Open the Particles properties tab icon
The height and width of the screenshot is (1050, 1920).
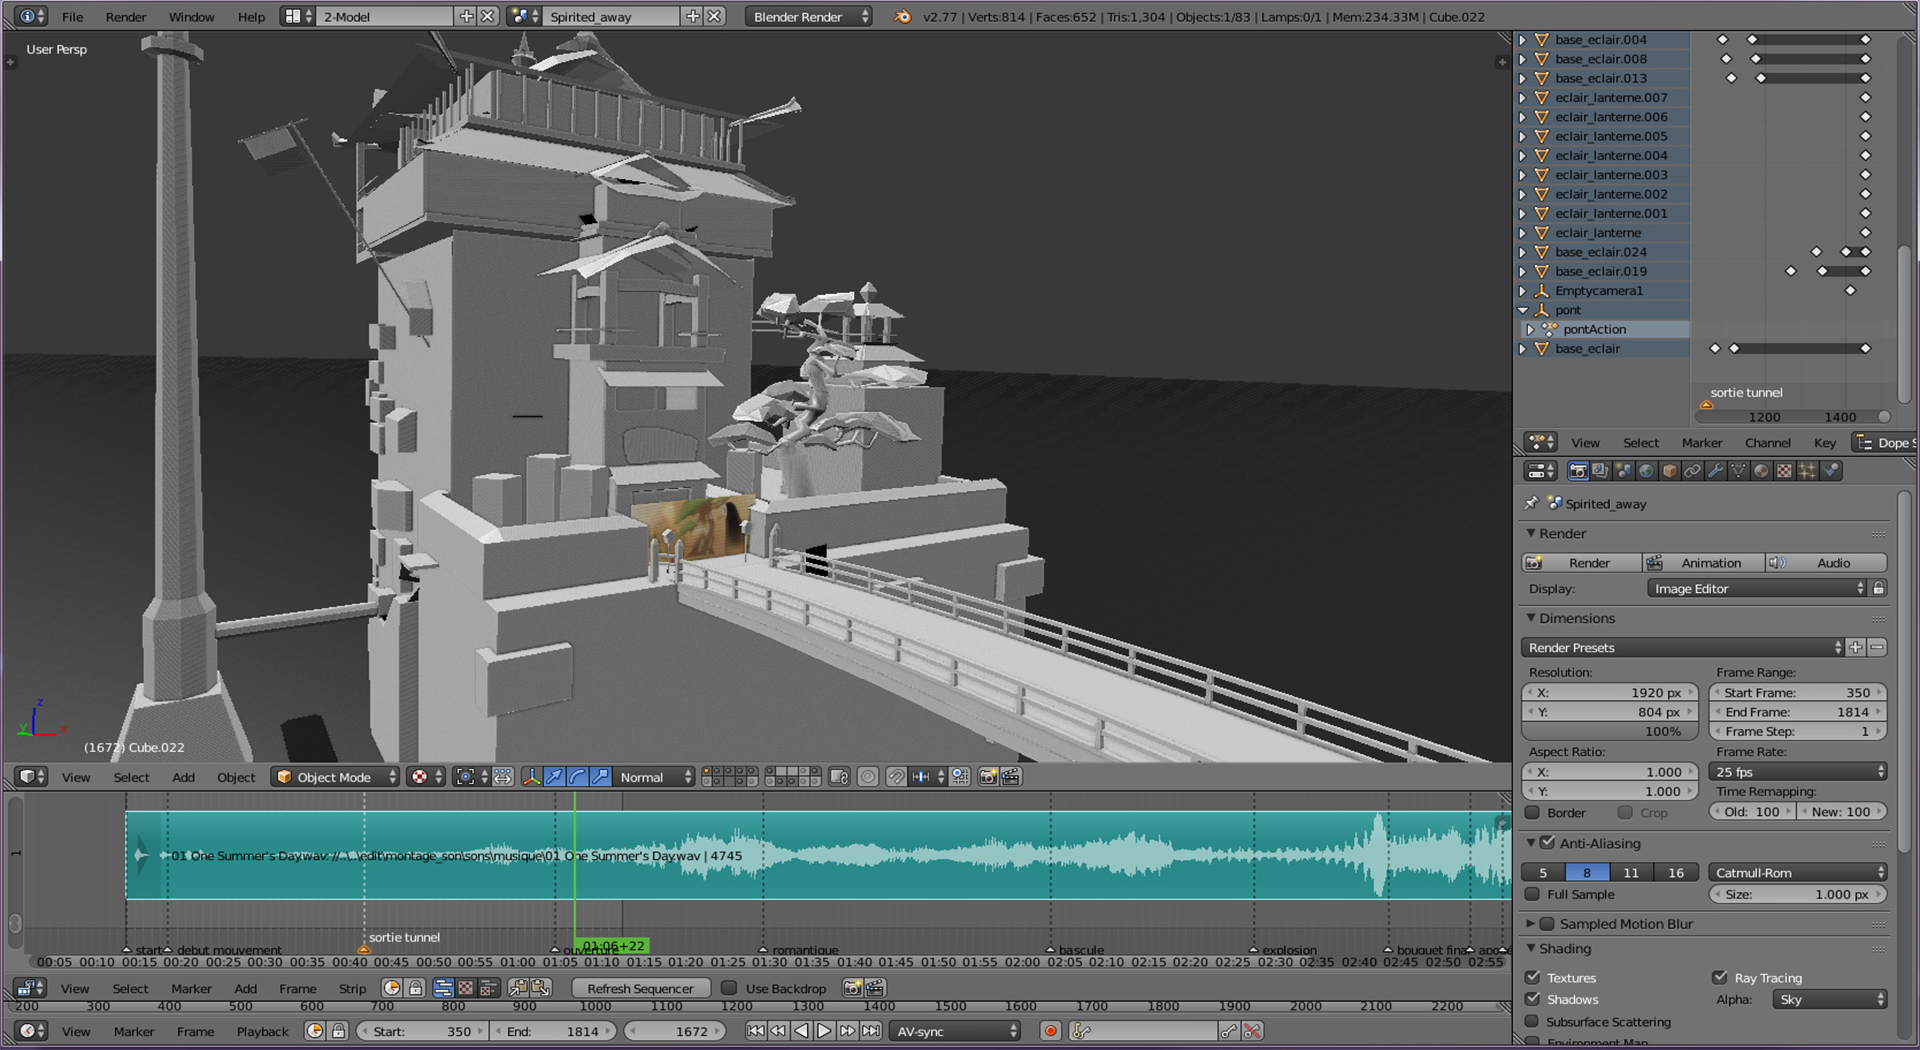click(1808, 471)
